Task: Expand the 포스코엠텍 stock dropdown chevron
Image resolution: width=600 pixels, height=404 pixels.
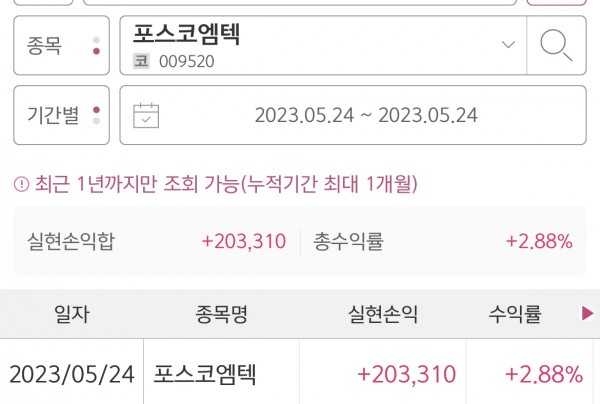Action: [508, 45]
